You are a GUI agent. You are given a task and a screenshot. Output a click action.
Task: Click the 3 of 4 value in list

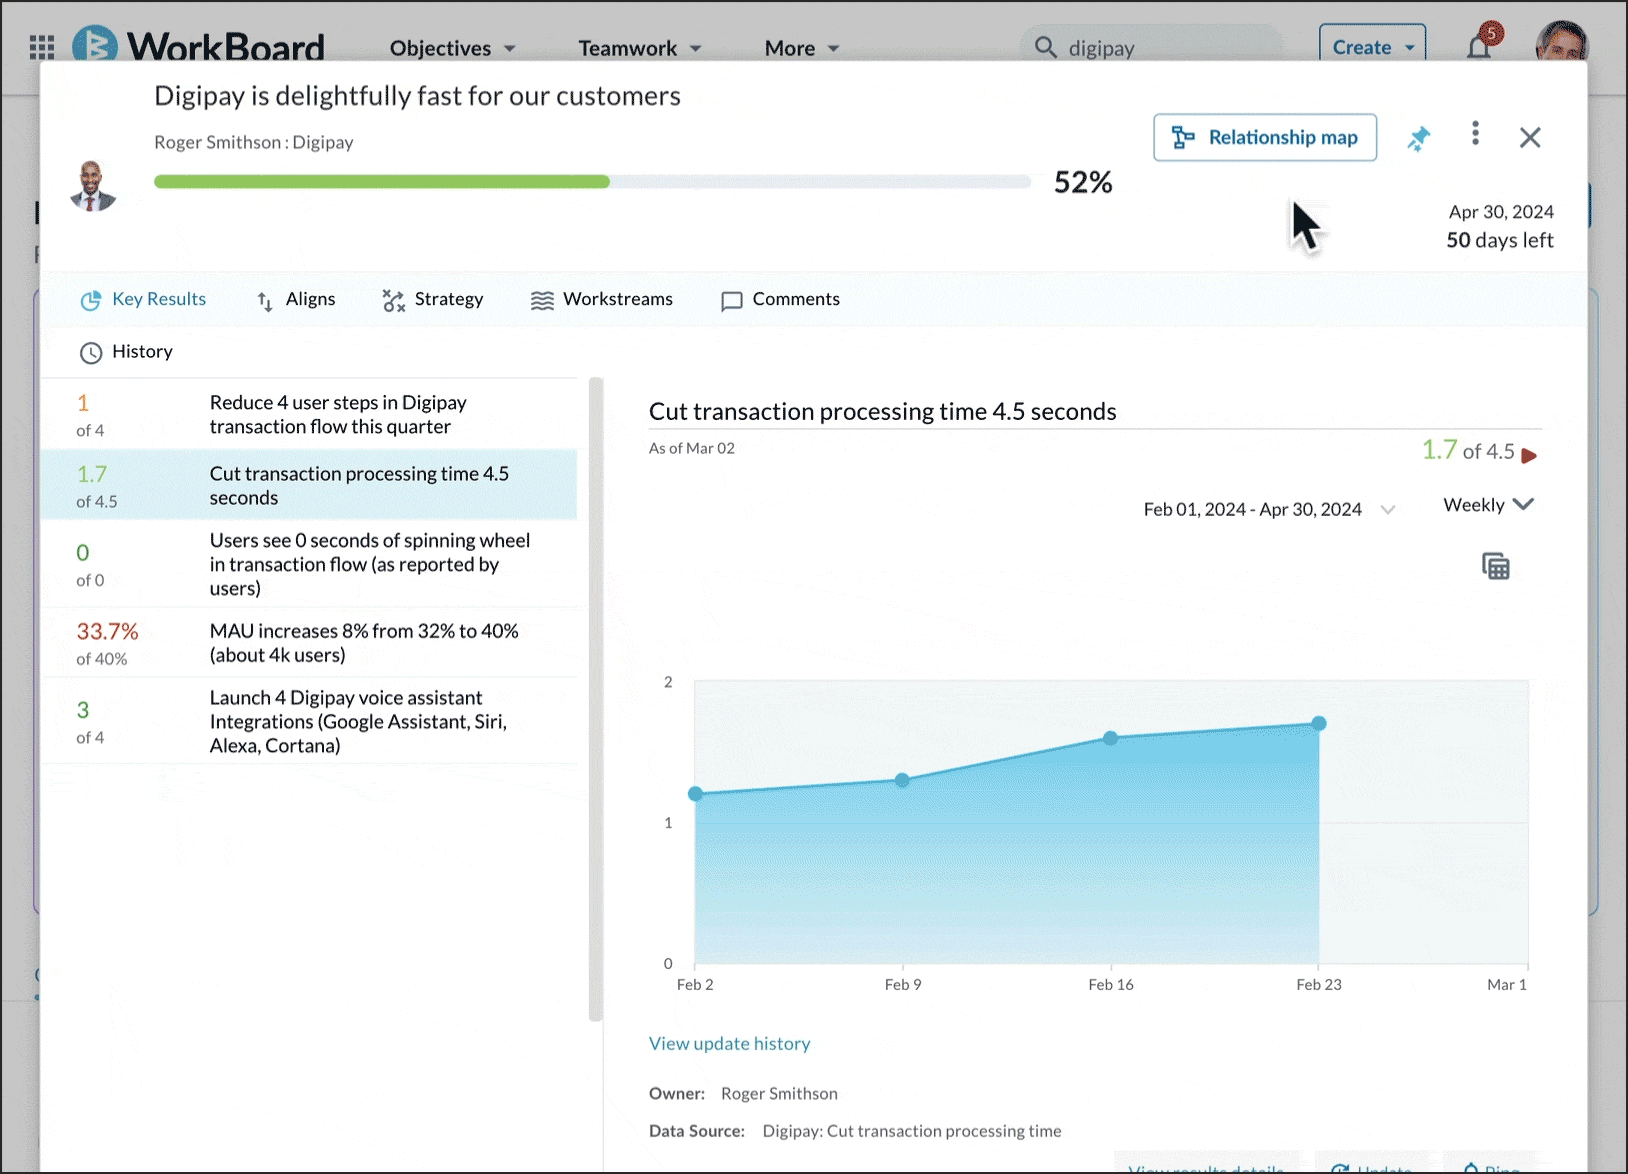(90, 722)
